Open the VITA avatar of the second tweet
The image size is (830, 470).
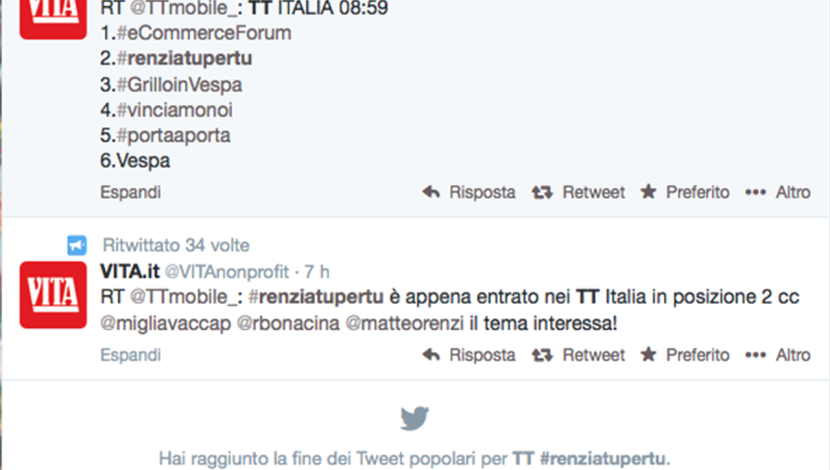[x=53, y=295]
